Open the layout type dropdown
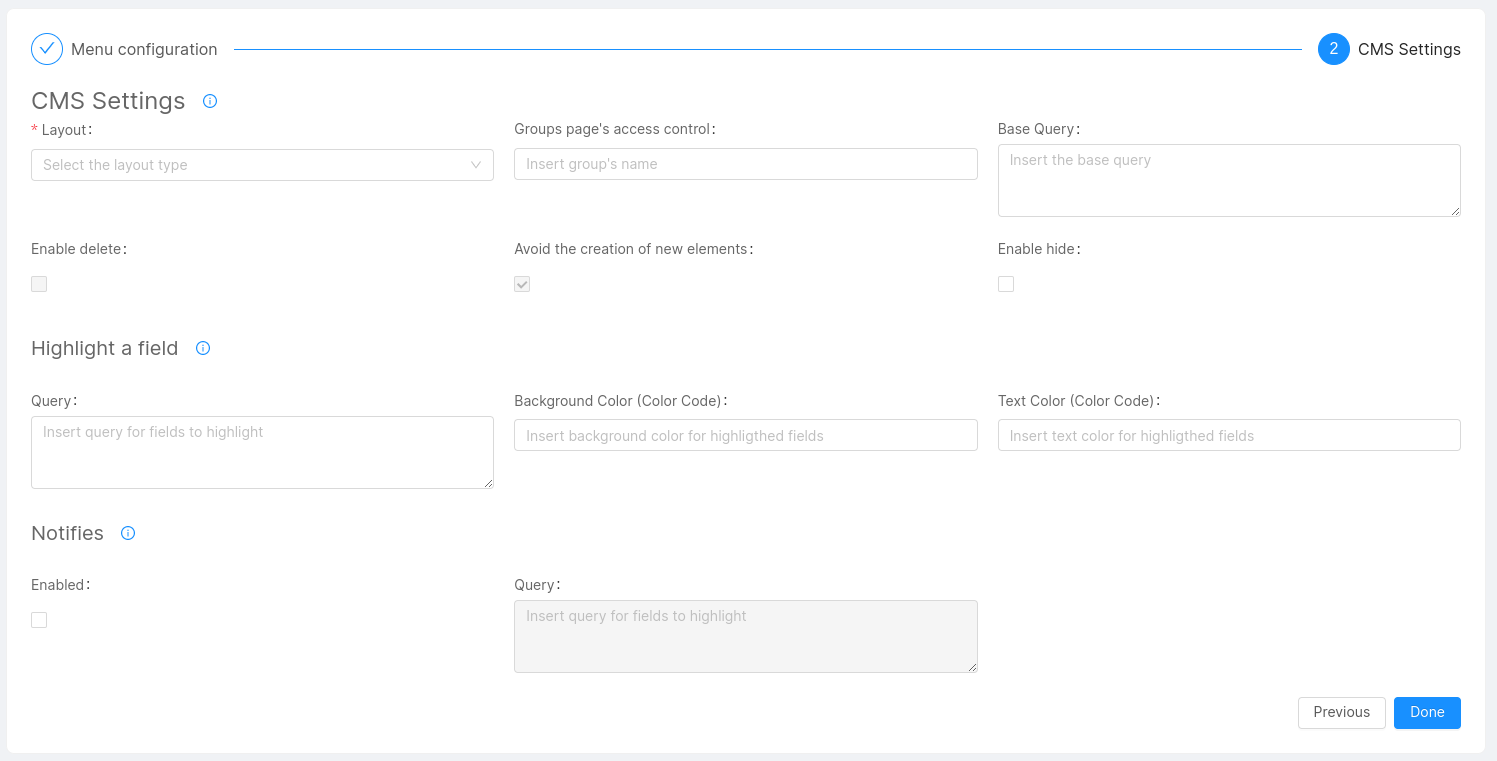This screenshot has width=1497, height=761. (262, 164)
